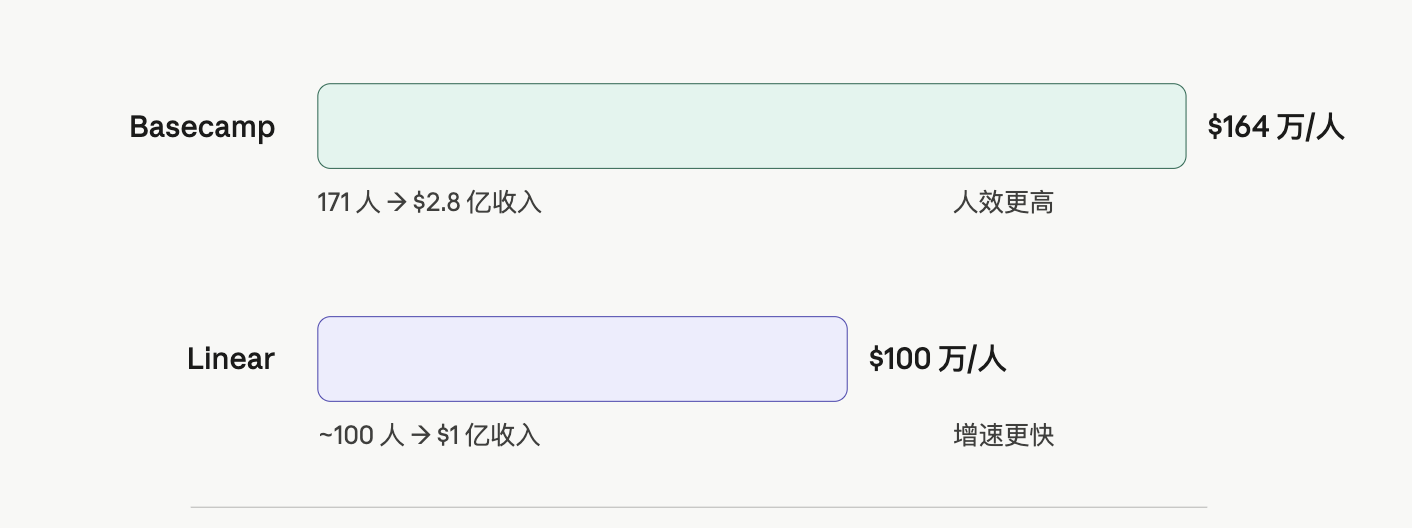Click the arrow after ~100 人
This screenshot has width=1412, height=528.
pyautogui.click(x=421, y=435)
